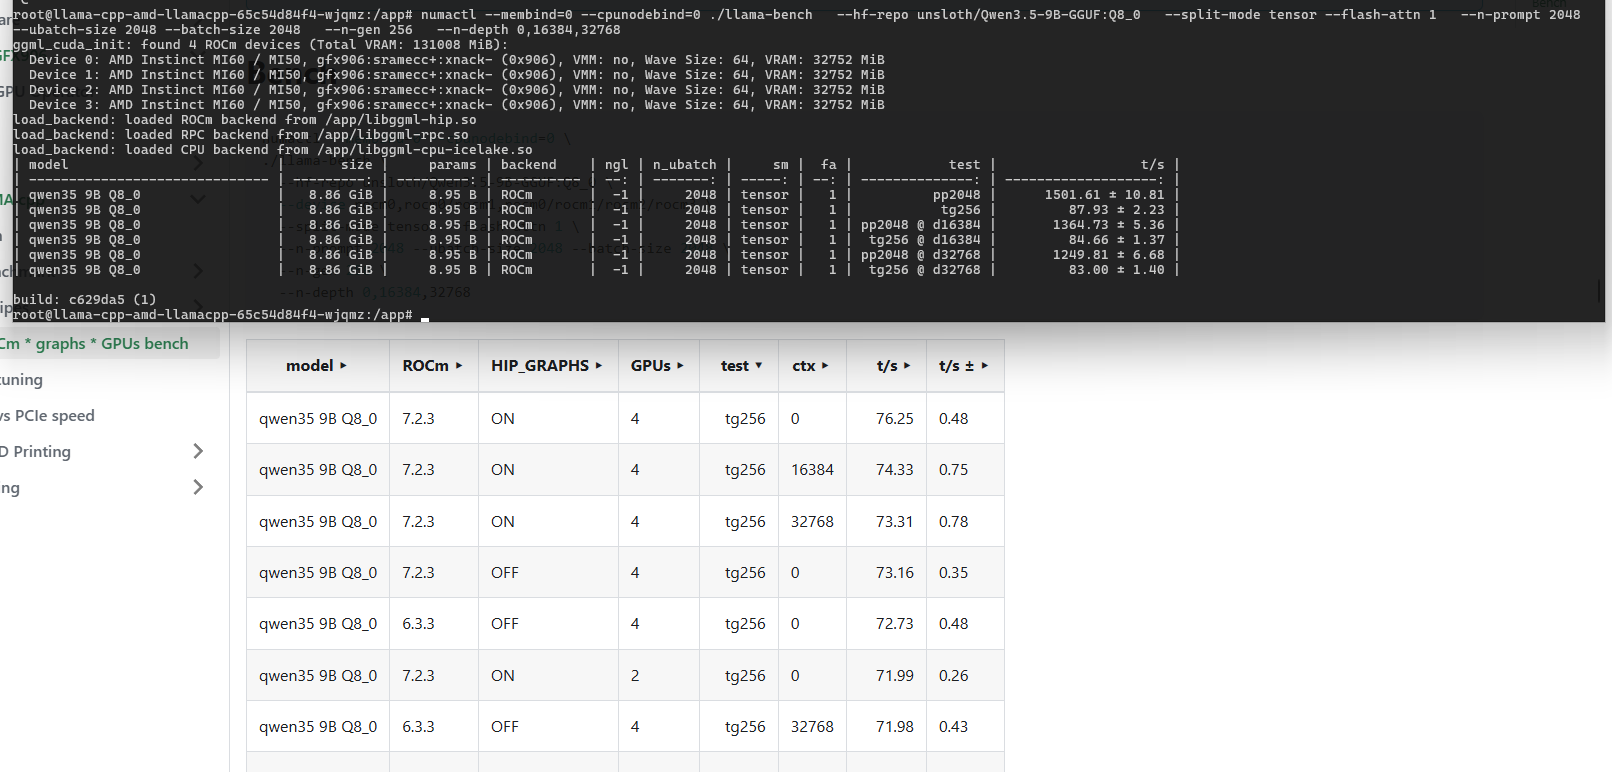Screen dimensions: 1612x772
Task: Open the PCIe speed sidebar page
Action: [47, 416]
